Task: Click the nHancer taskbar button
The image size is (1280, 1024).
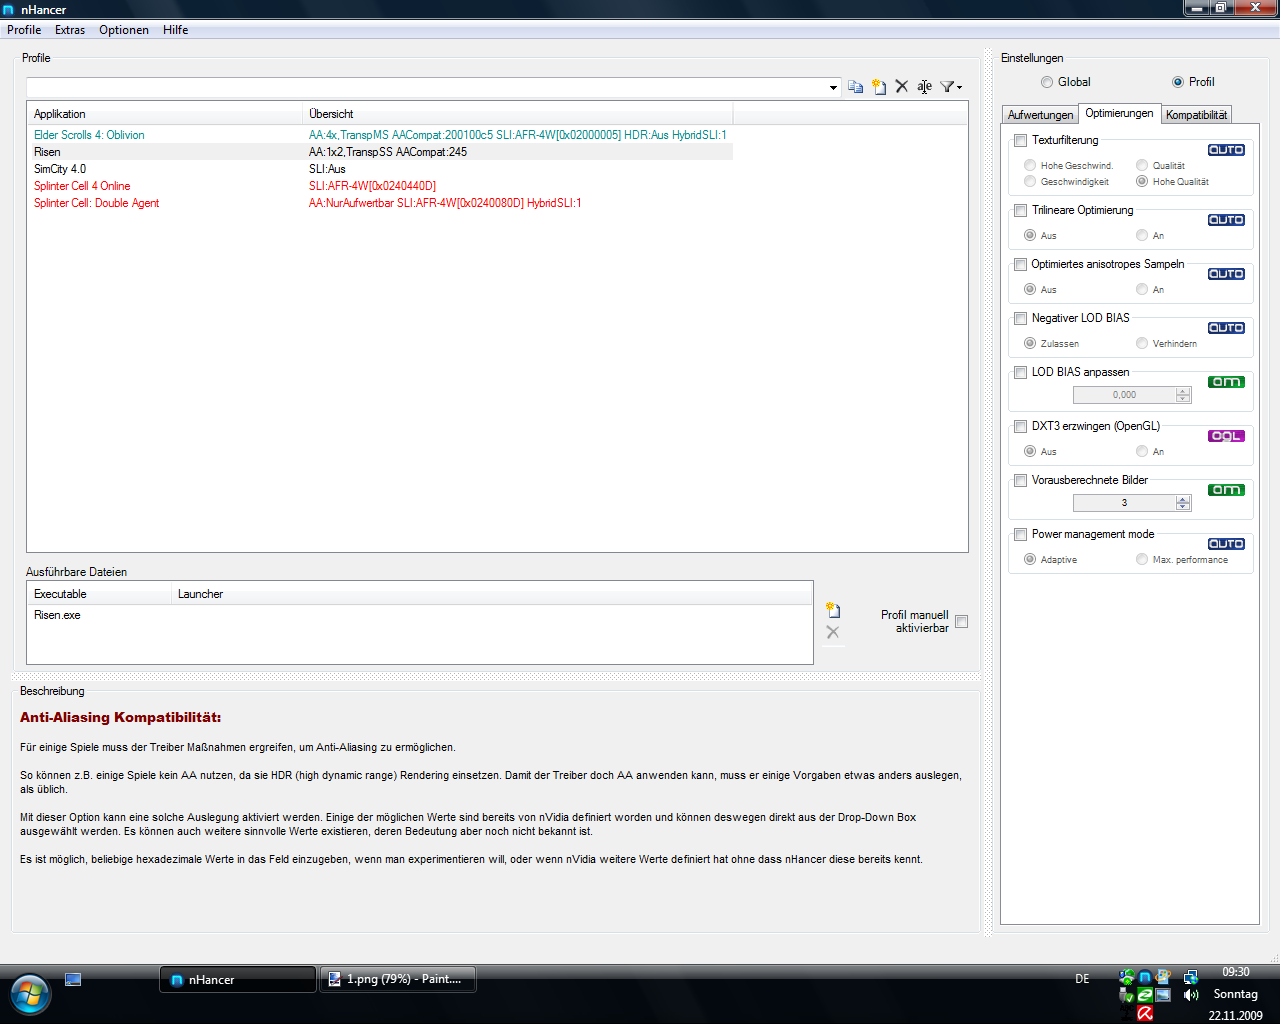Action: point(238,980)
